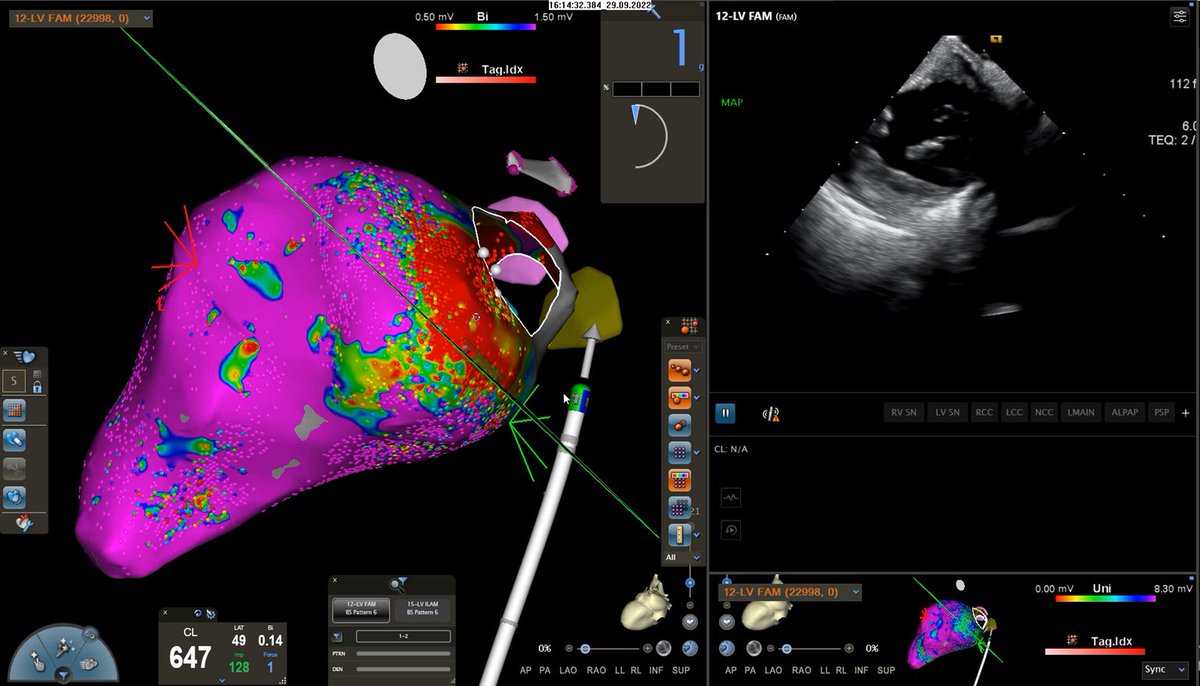The width and height of the screenshot is (1200, 686).
Task: Collapse the radial menu with the bottom triangle
Action: click(x=63, y=675)
